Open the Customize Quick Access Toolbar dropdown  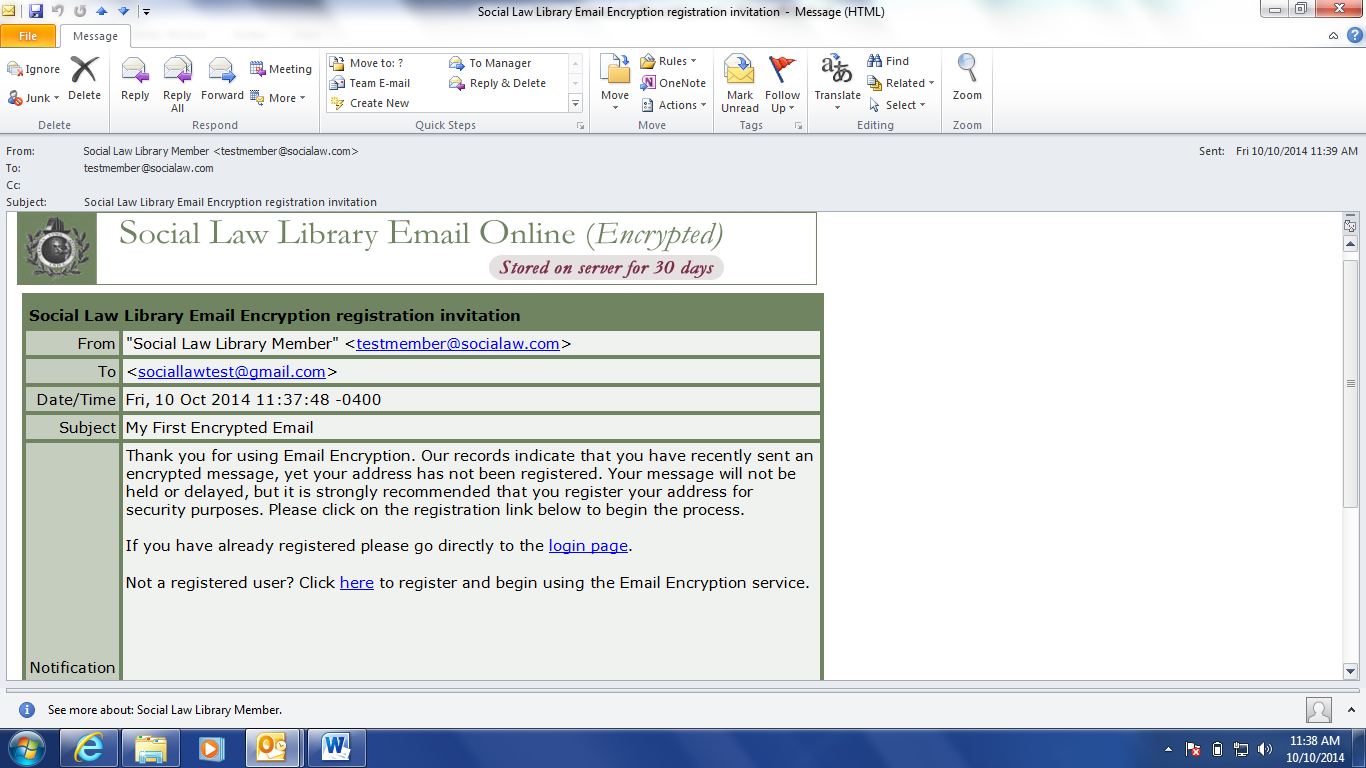(x=146, y=12)
